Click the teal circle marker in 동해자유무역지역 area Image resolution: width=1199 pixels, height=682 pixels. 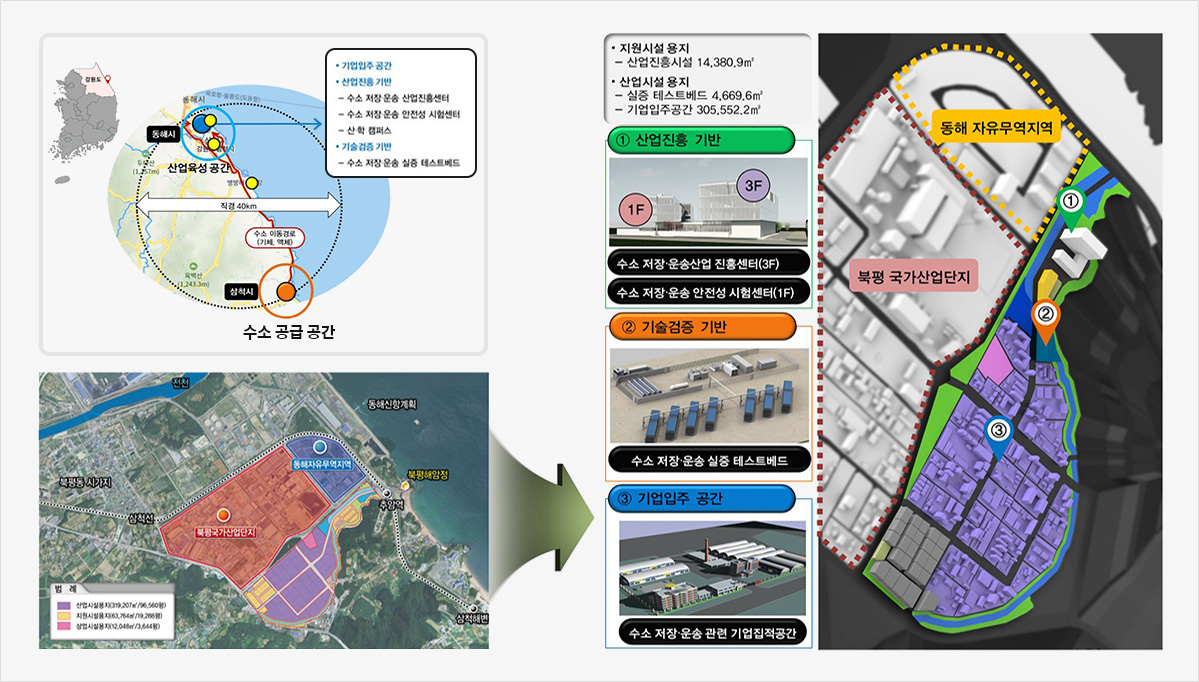320,447
